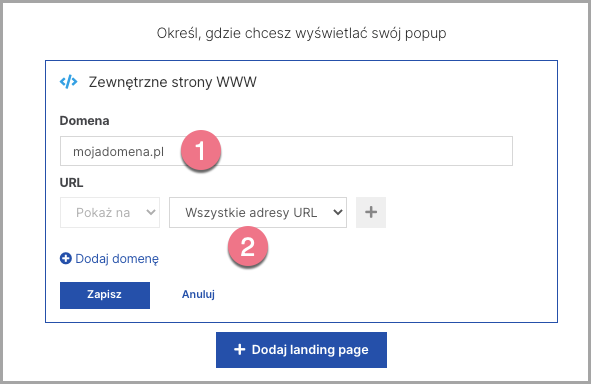Click the Dodaj landing page button
The width and height of the screenshot is (591, 384).
[x=301, y=350]
